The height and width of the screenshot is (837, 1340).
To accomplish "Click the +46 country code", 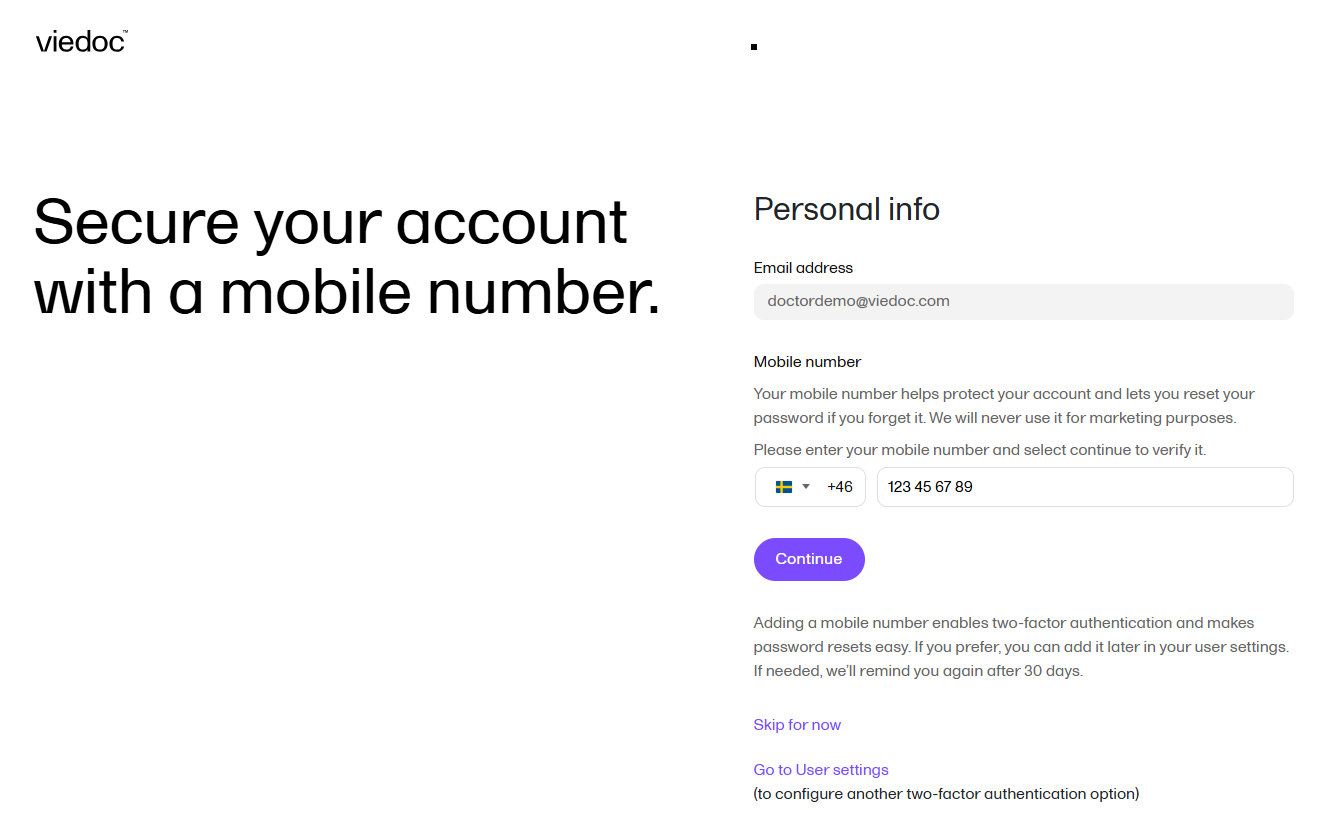I will 840,487.
